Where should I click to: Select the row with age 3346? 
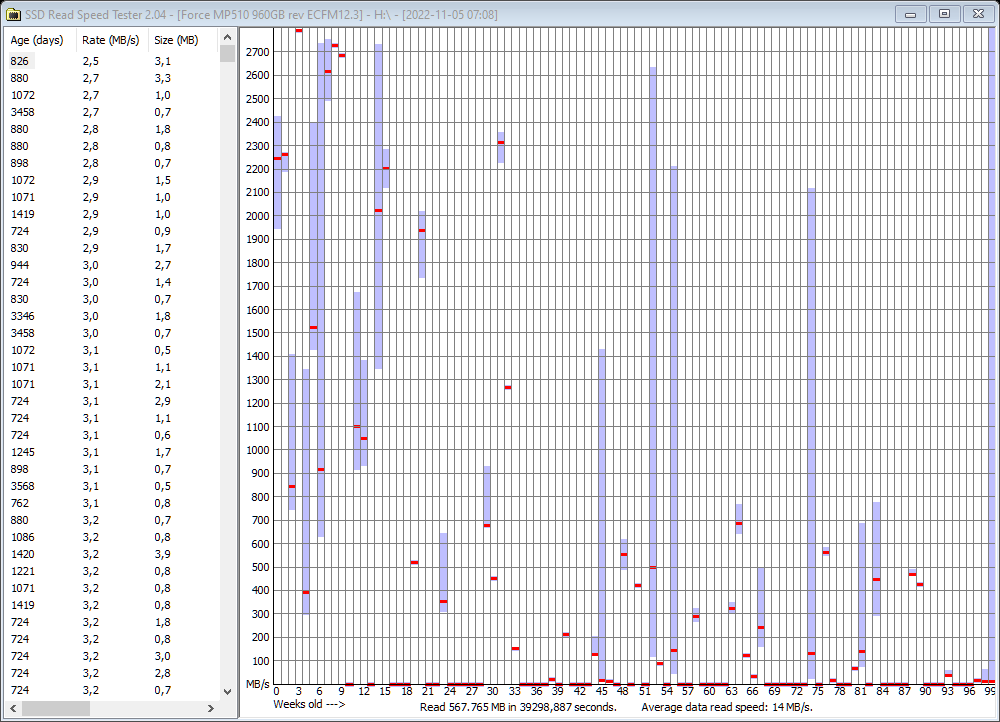point(112,316)
